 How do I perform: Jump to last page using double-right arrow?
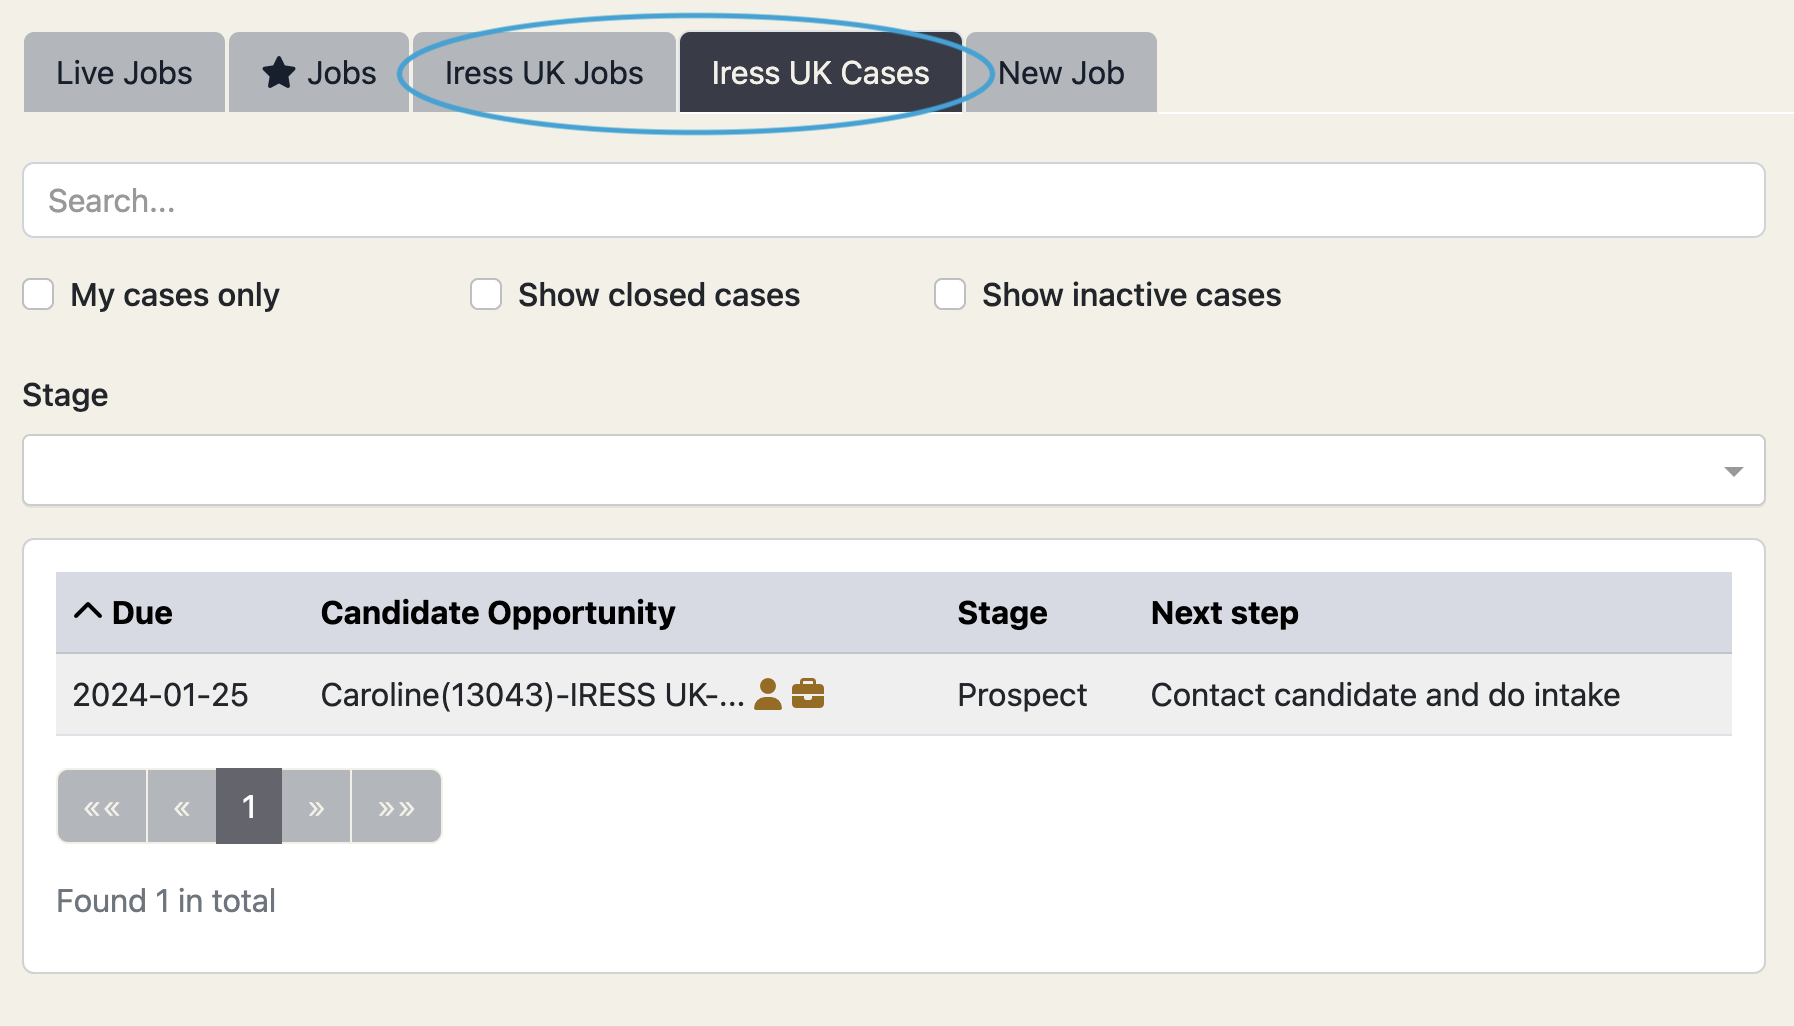click(x=395, y=805)
